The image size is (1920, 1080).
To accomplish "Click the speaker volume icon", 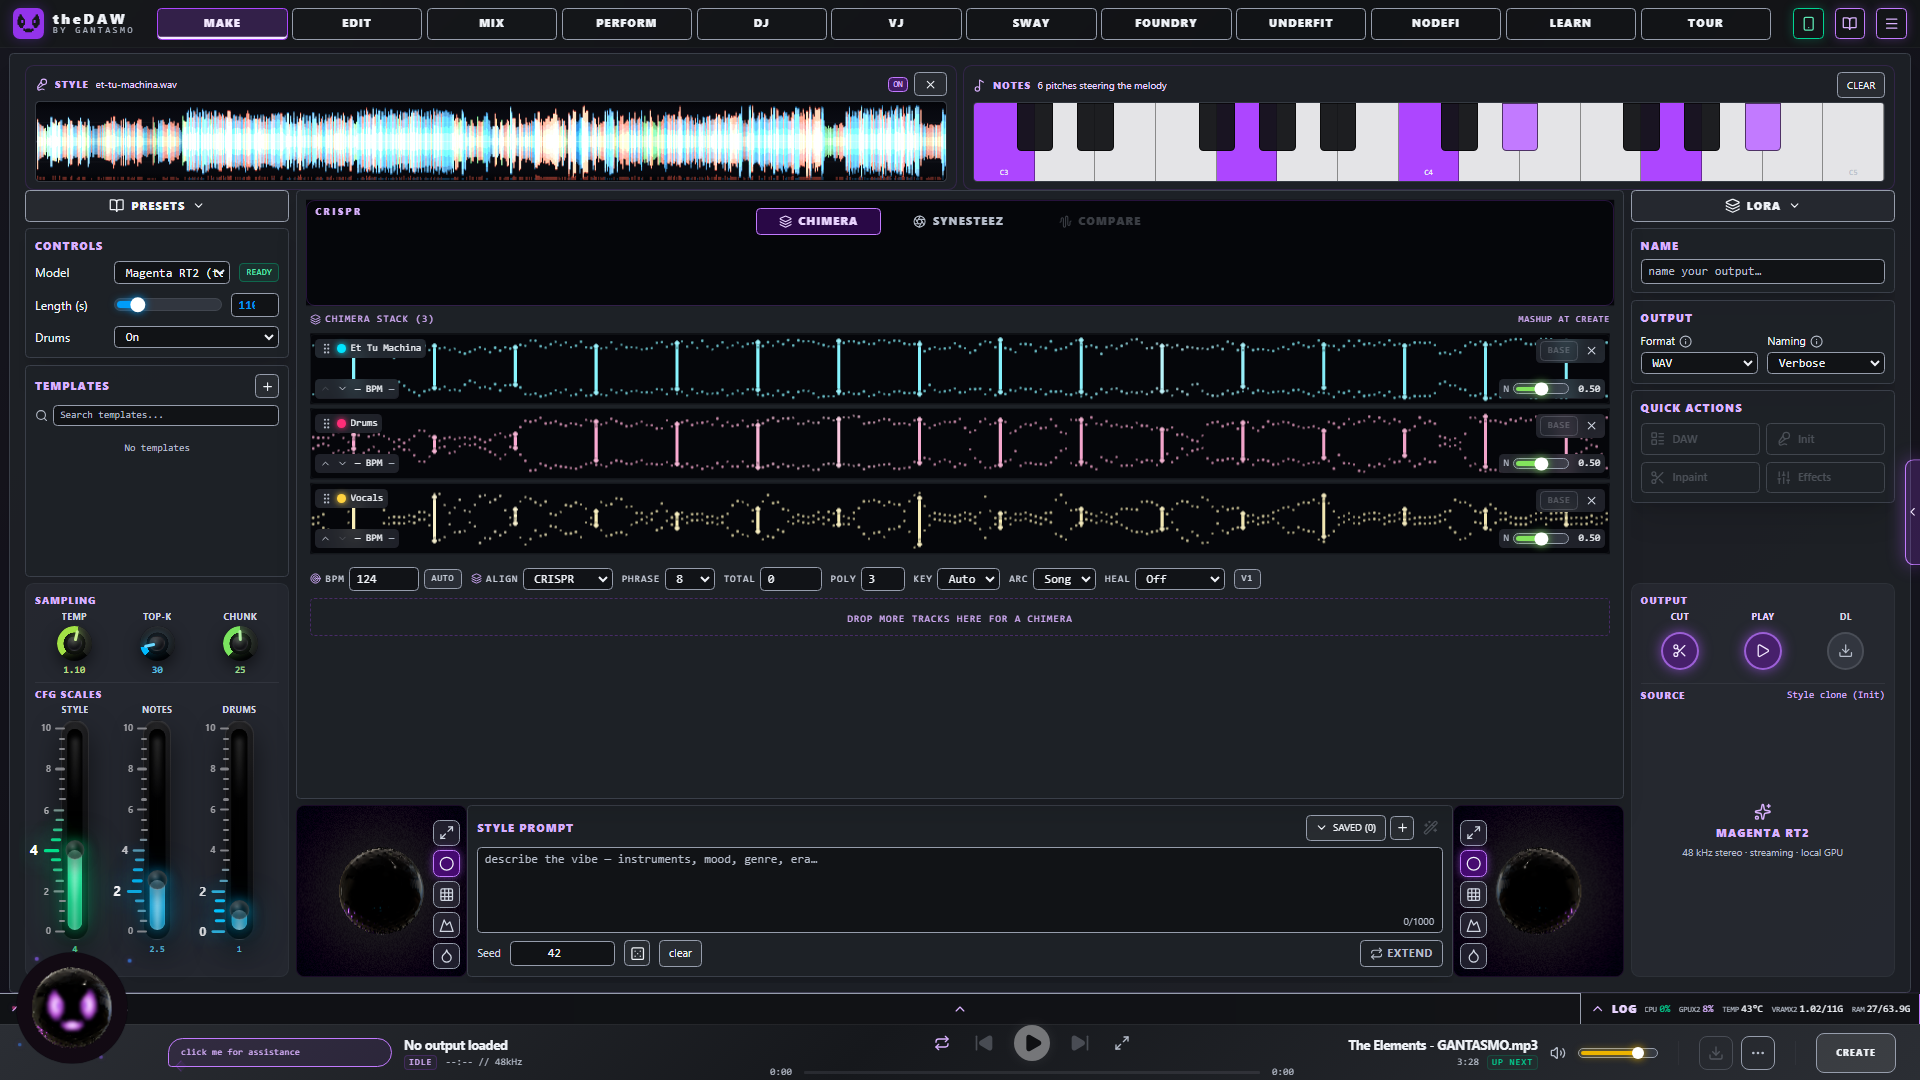I will pos(1557,1053).
